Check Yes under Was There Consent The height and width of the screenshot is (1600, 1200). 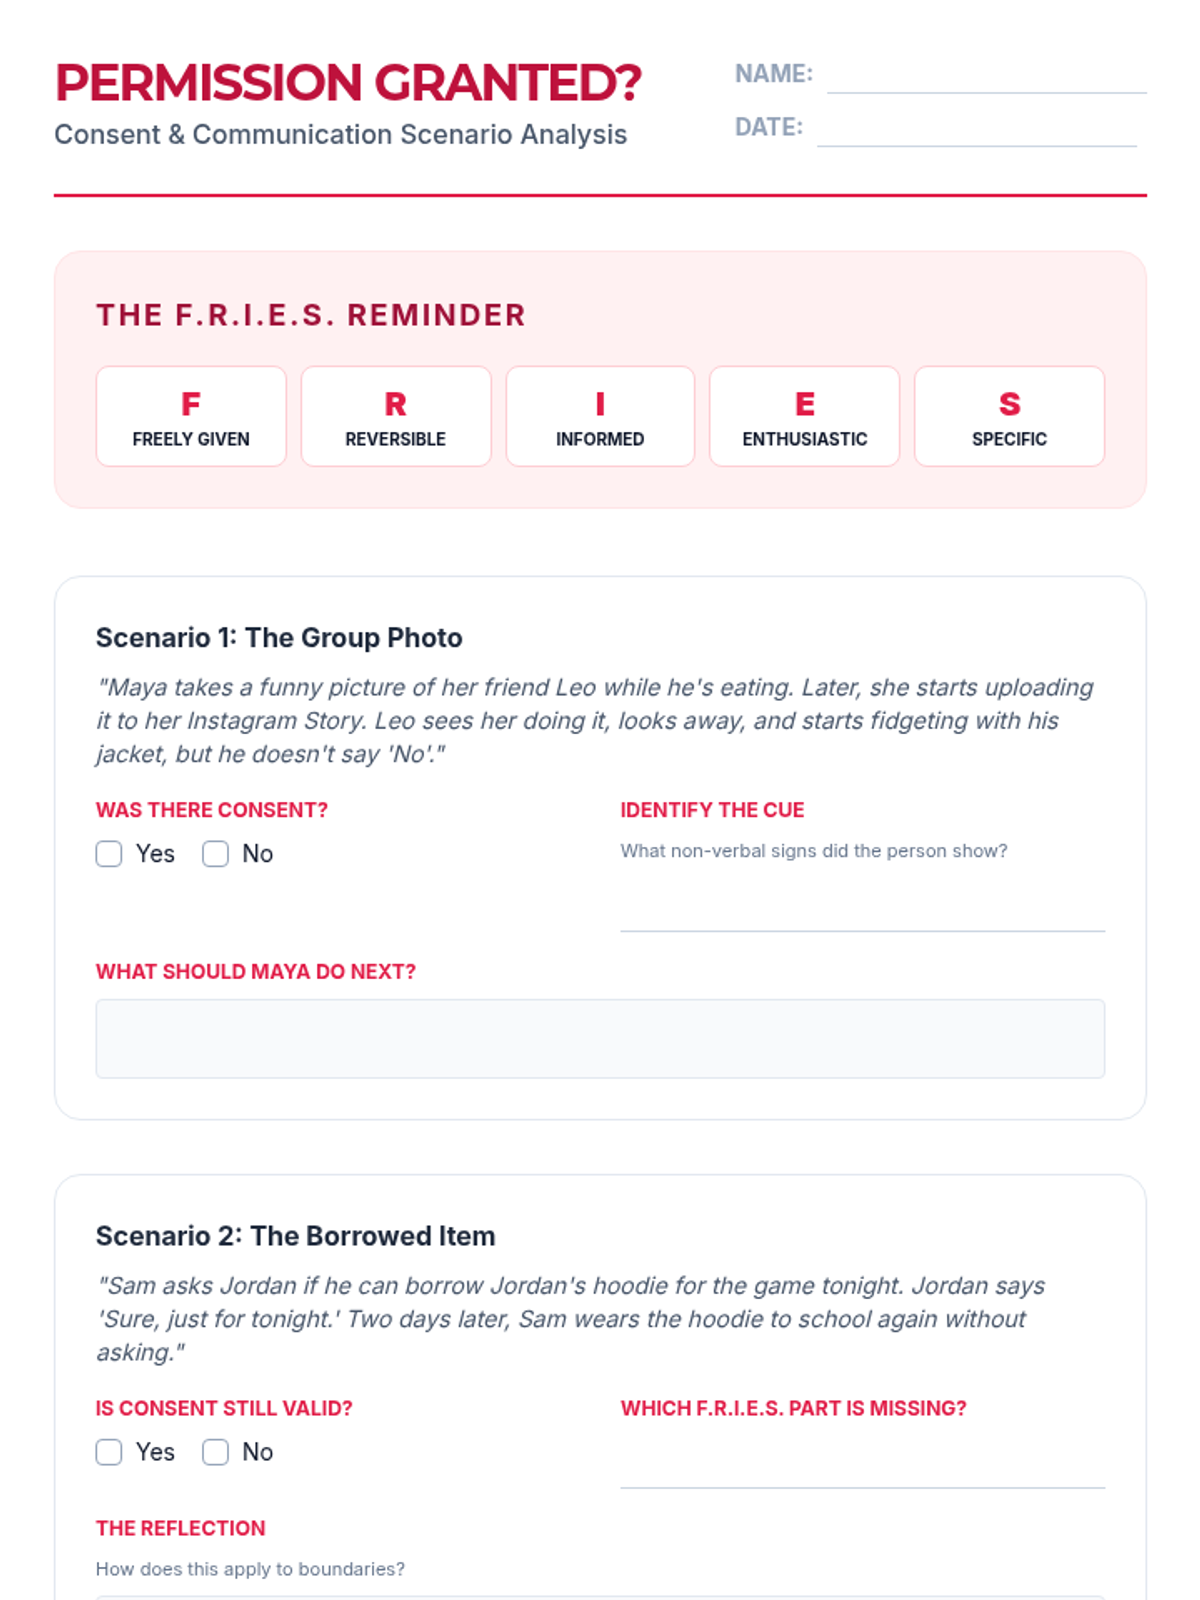109,854
